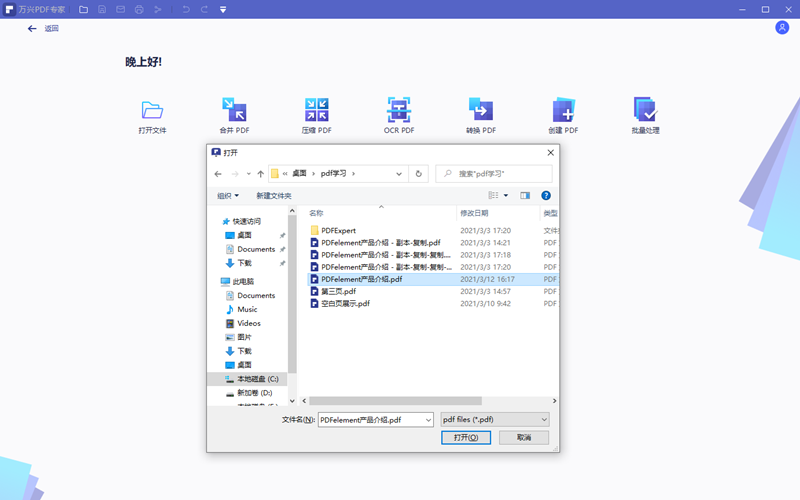
Task: Click the 新建文件夹 new folder menu item
Action: click(274, 196)
